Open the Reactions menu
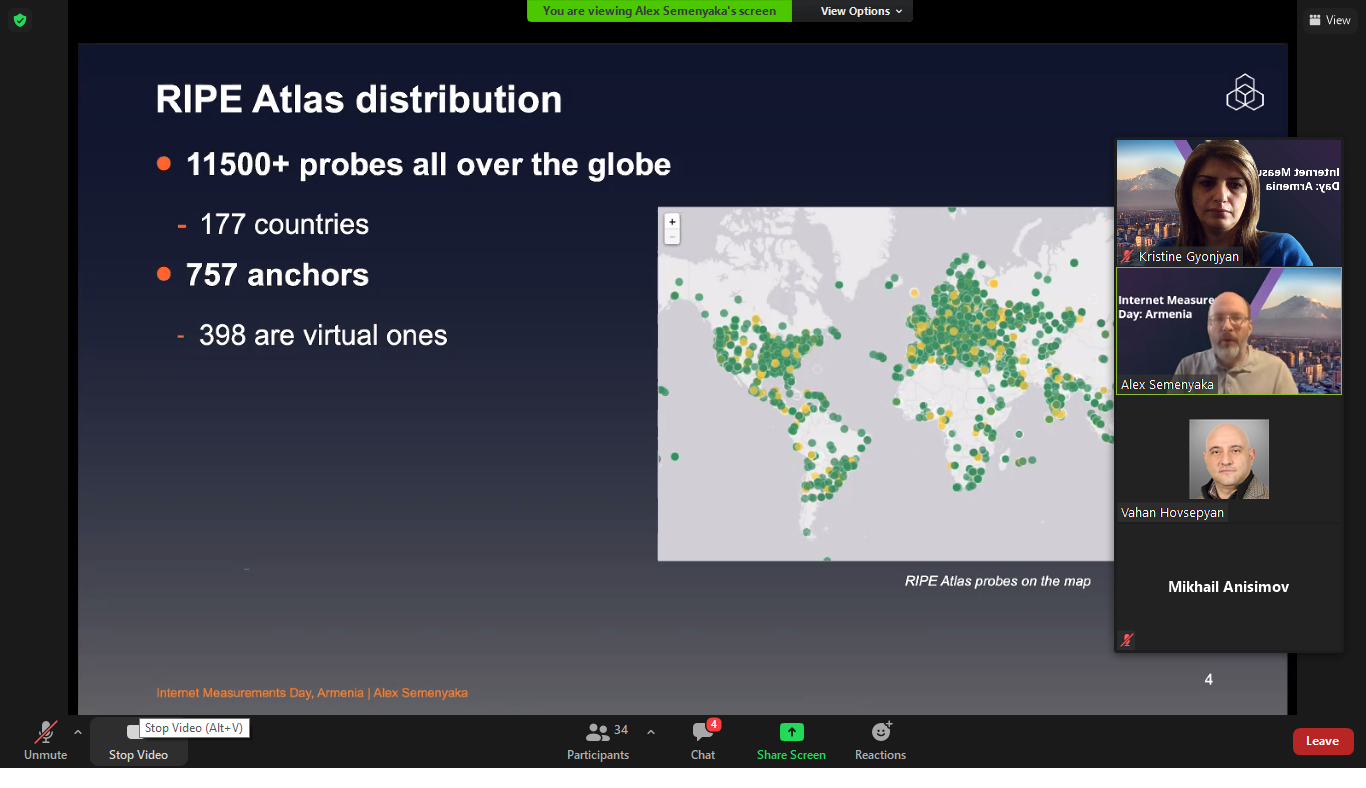This screenshot has width=1366, height=788. [880, 741]
